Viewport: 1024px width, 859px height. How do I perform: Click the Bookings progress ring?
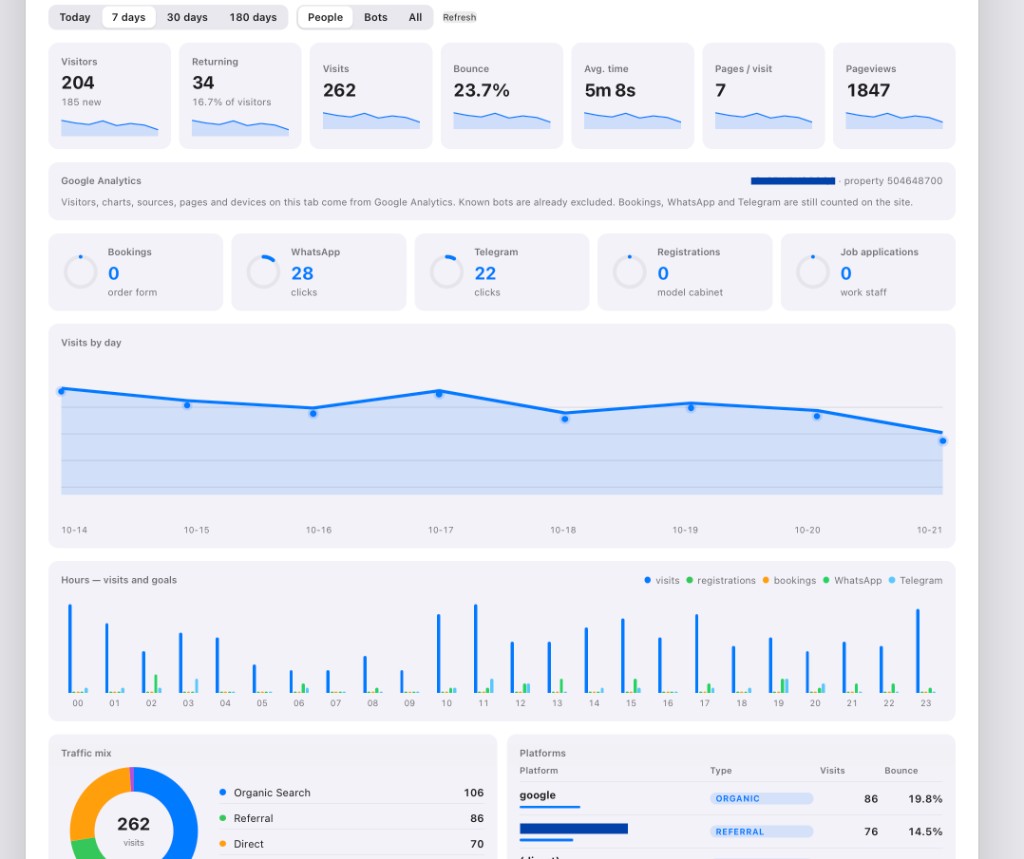click(x=80, y=272)
